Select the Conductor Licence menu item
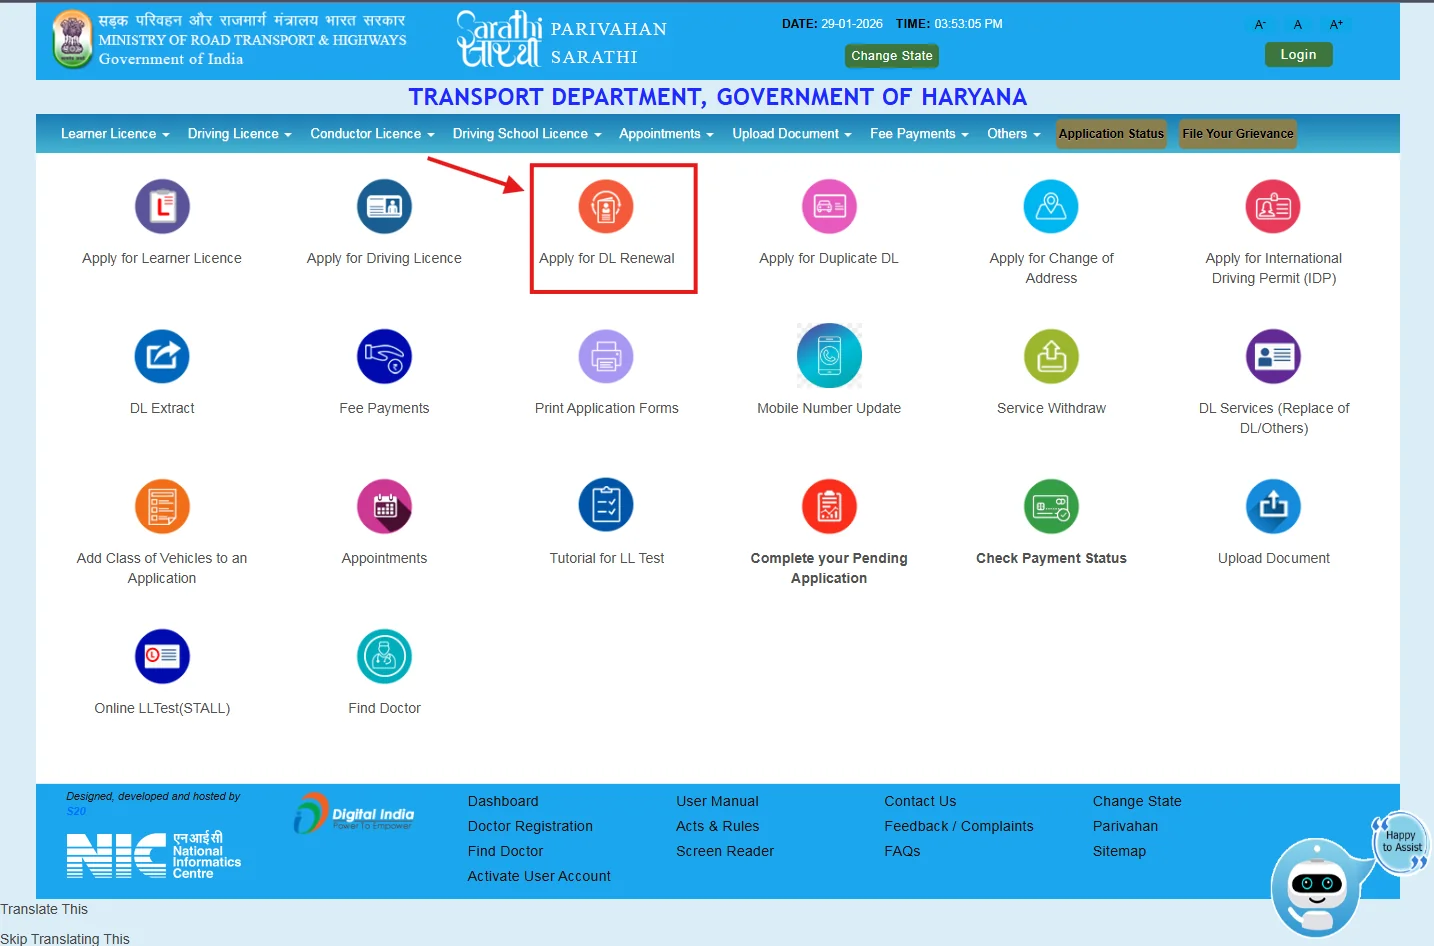1434x946 pixels. click(x=370, y=133)
